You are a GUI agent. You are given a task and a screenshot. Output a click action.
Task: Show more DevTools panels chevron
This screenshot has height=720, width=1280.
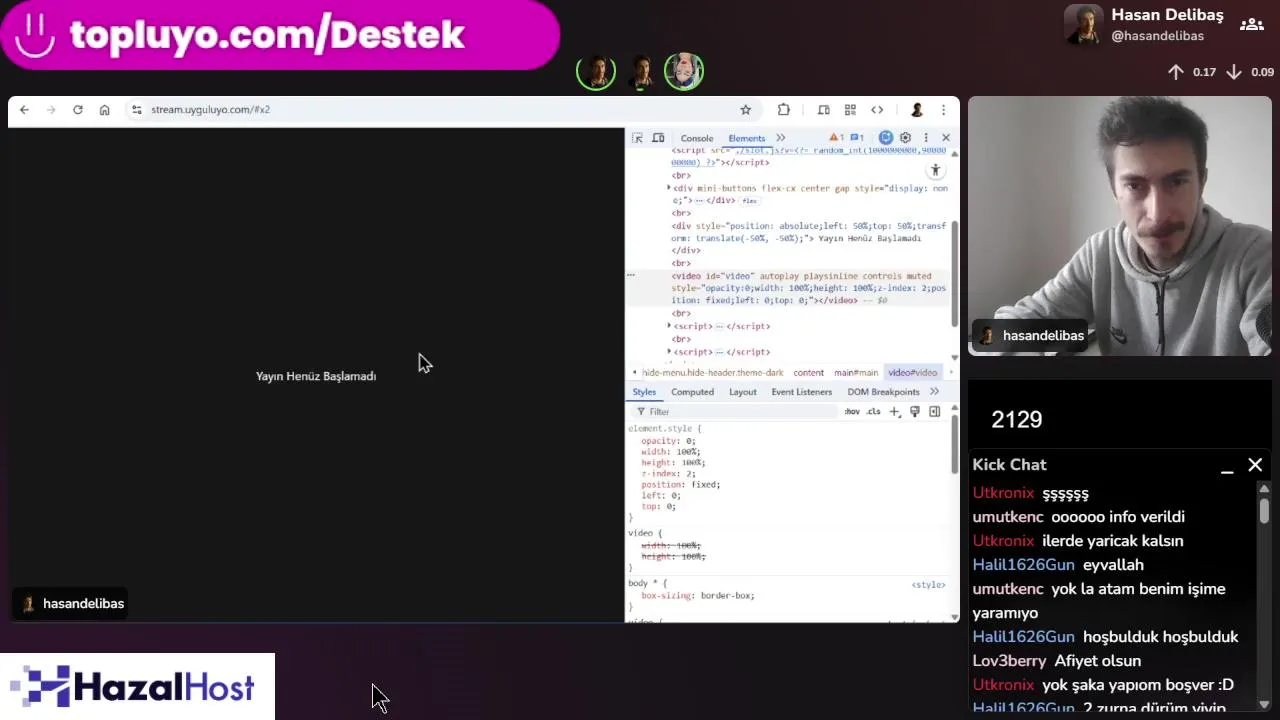781,138
